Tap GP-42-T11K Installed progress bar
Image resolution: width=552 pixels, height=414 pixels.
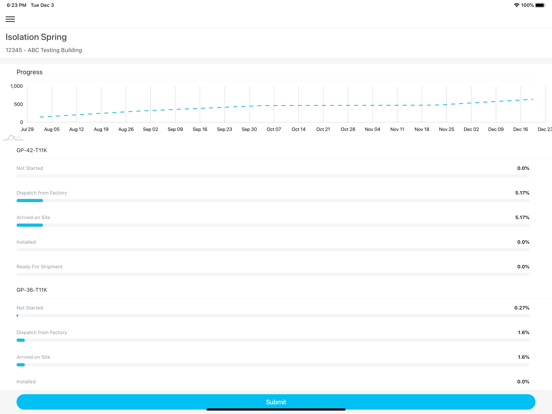click(x=273, y=250)
